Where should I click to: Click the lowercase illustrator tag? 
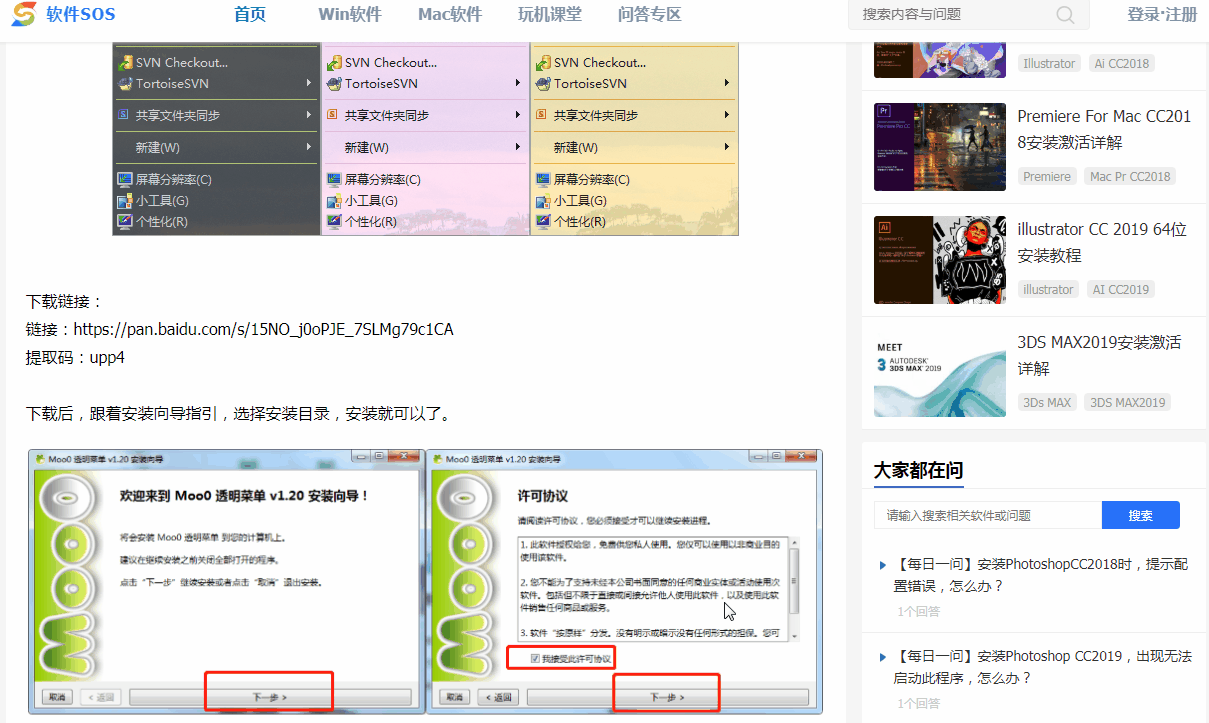pyautogui.click(x=1048, y=289)
